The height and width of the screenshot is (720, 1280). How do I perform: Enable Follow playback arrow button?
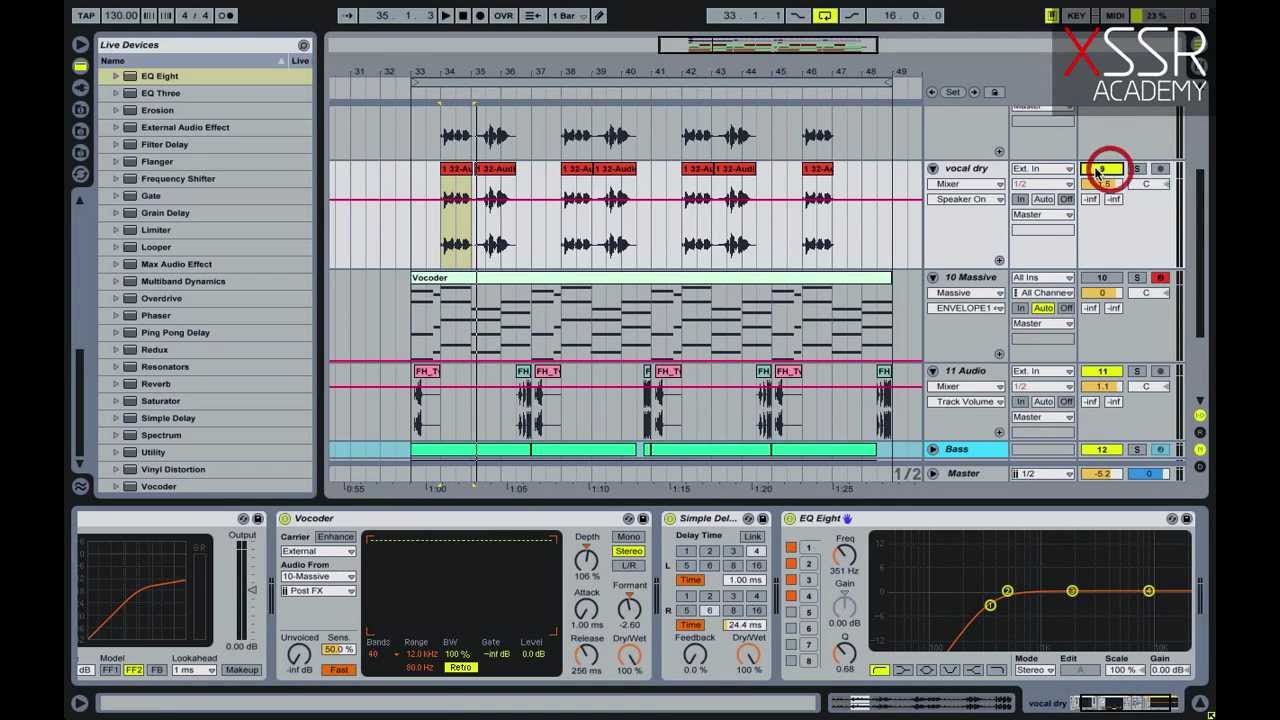point(347,15)
